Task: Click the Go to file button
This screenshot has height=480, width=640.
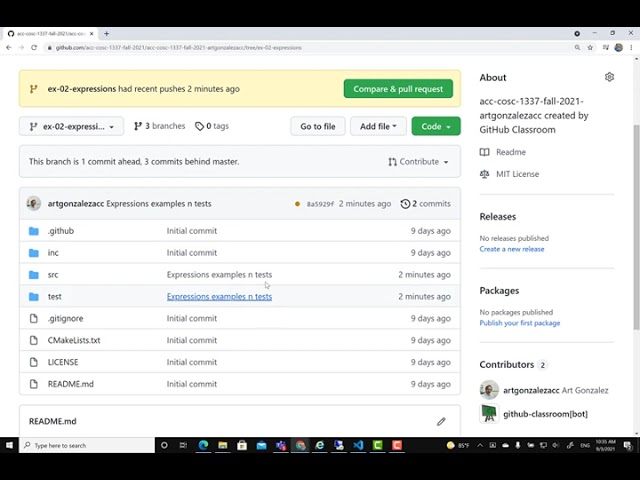Action: pyautogui.click(x=318, y=127)
